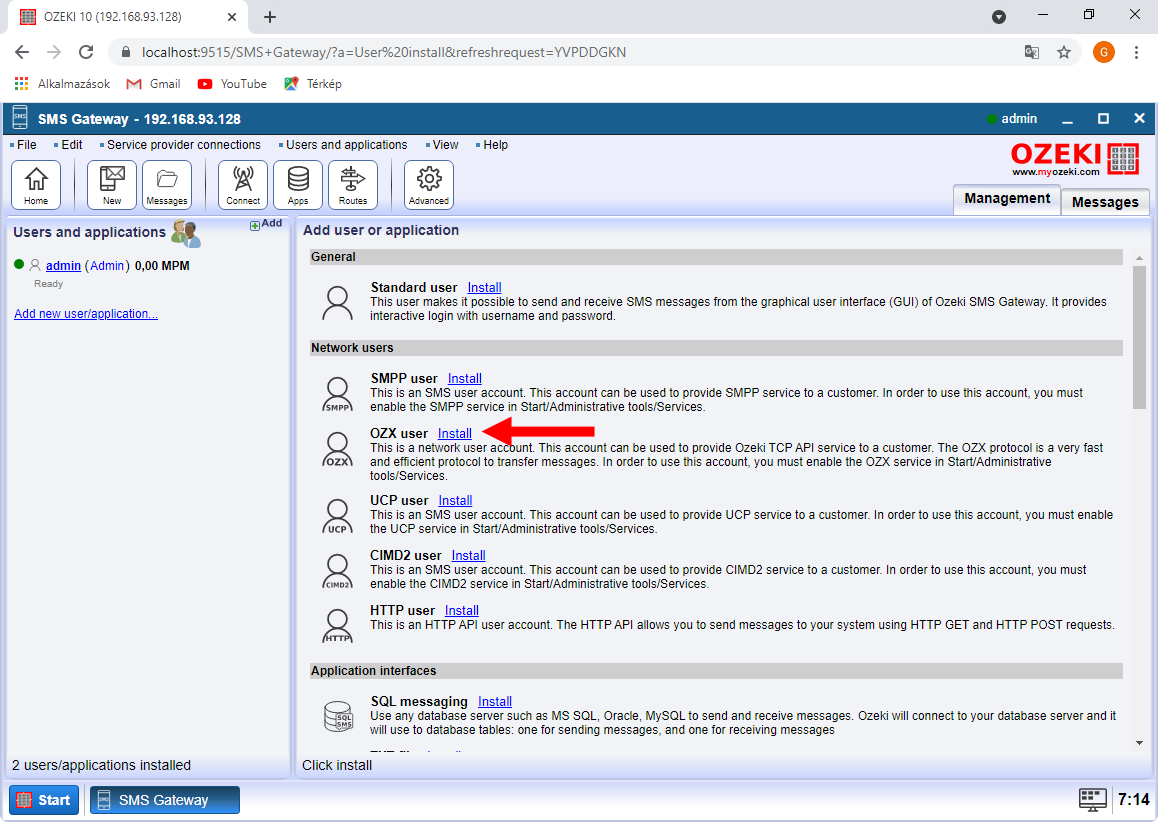Click the New message toolbar icon
The image size is (1158, 822).
(x=112, y=185)
